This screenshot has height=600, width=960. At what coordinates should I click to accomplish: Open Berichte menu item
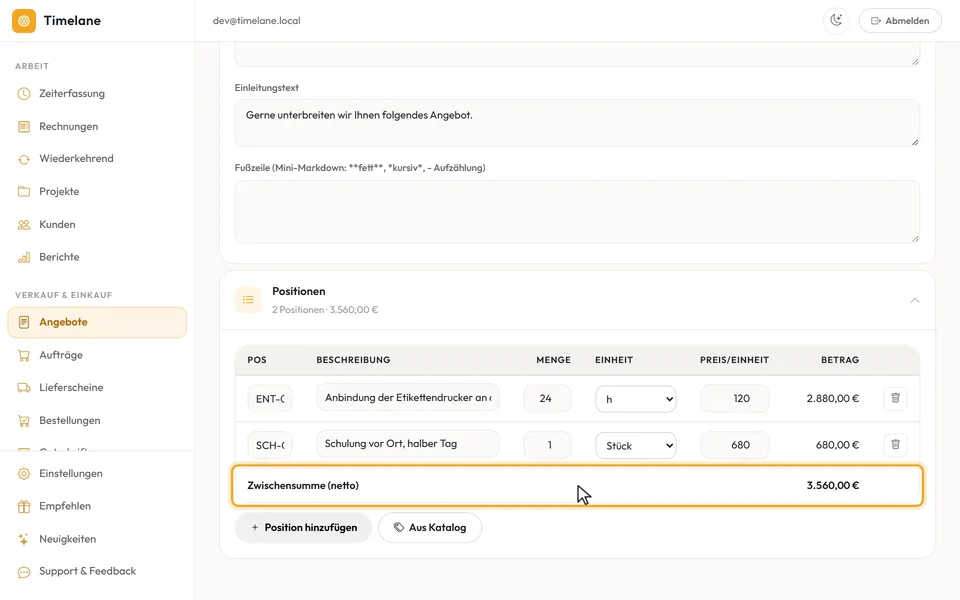[x=97, y=257]
